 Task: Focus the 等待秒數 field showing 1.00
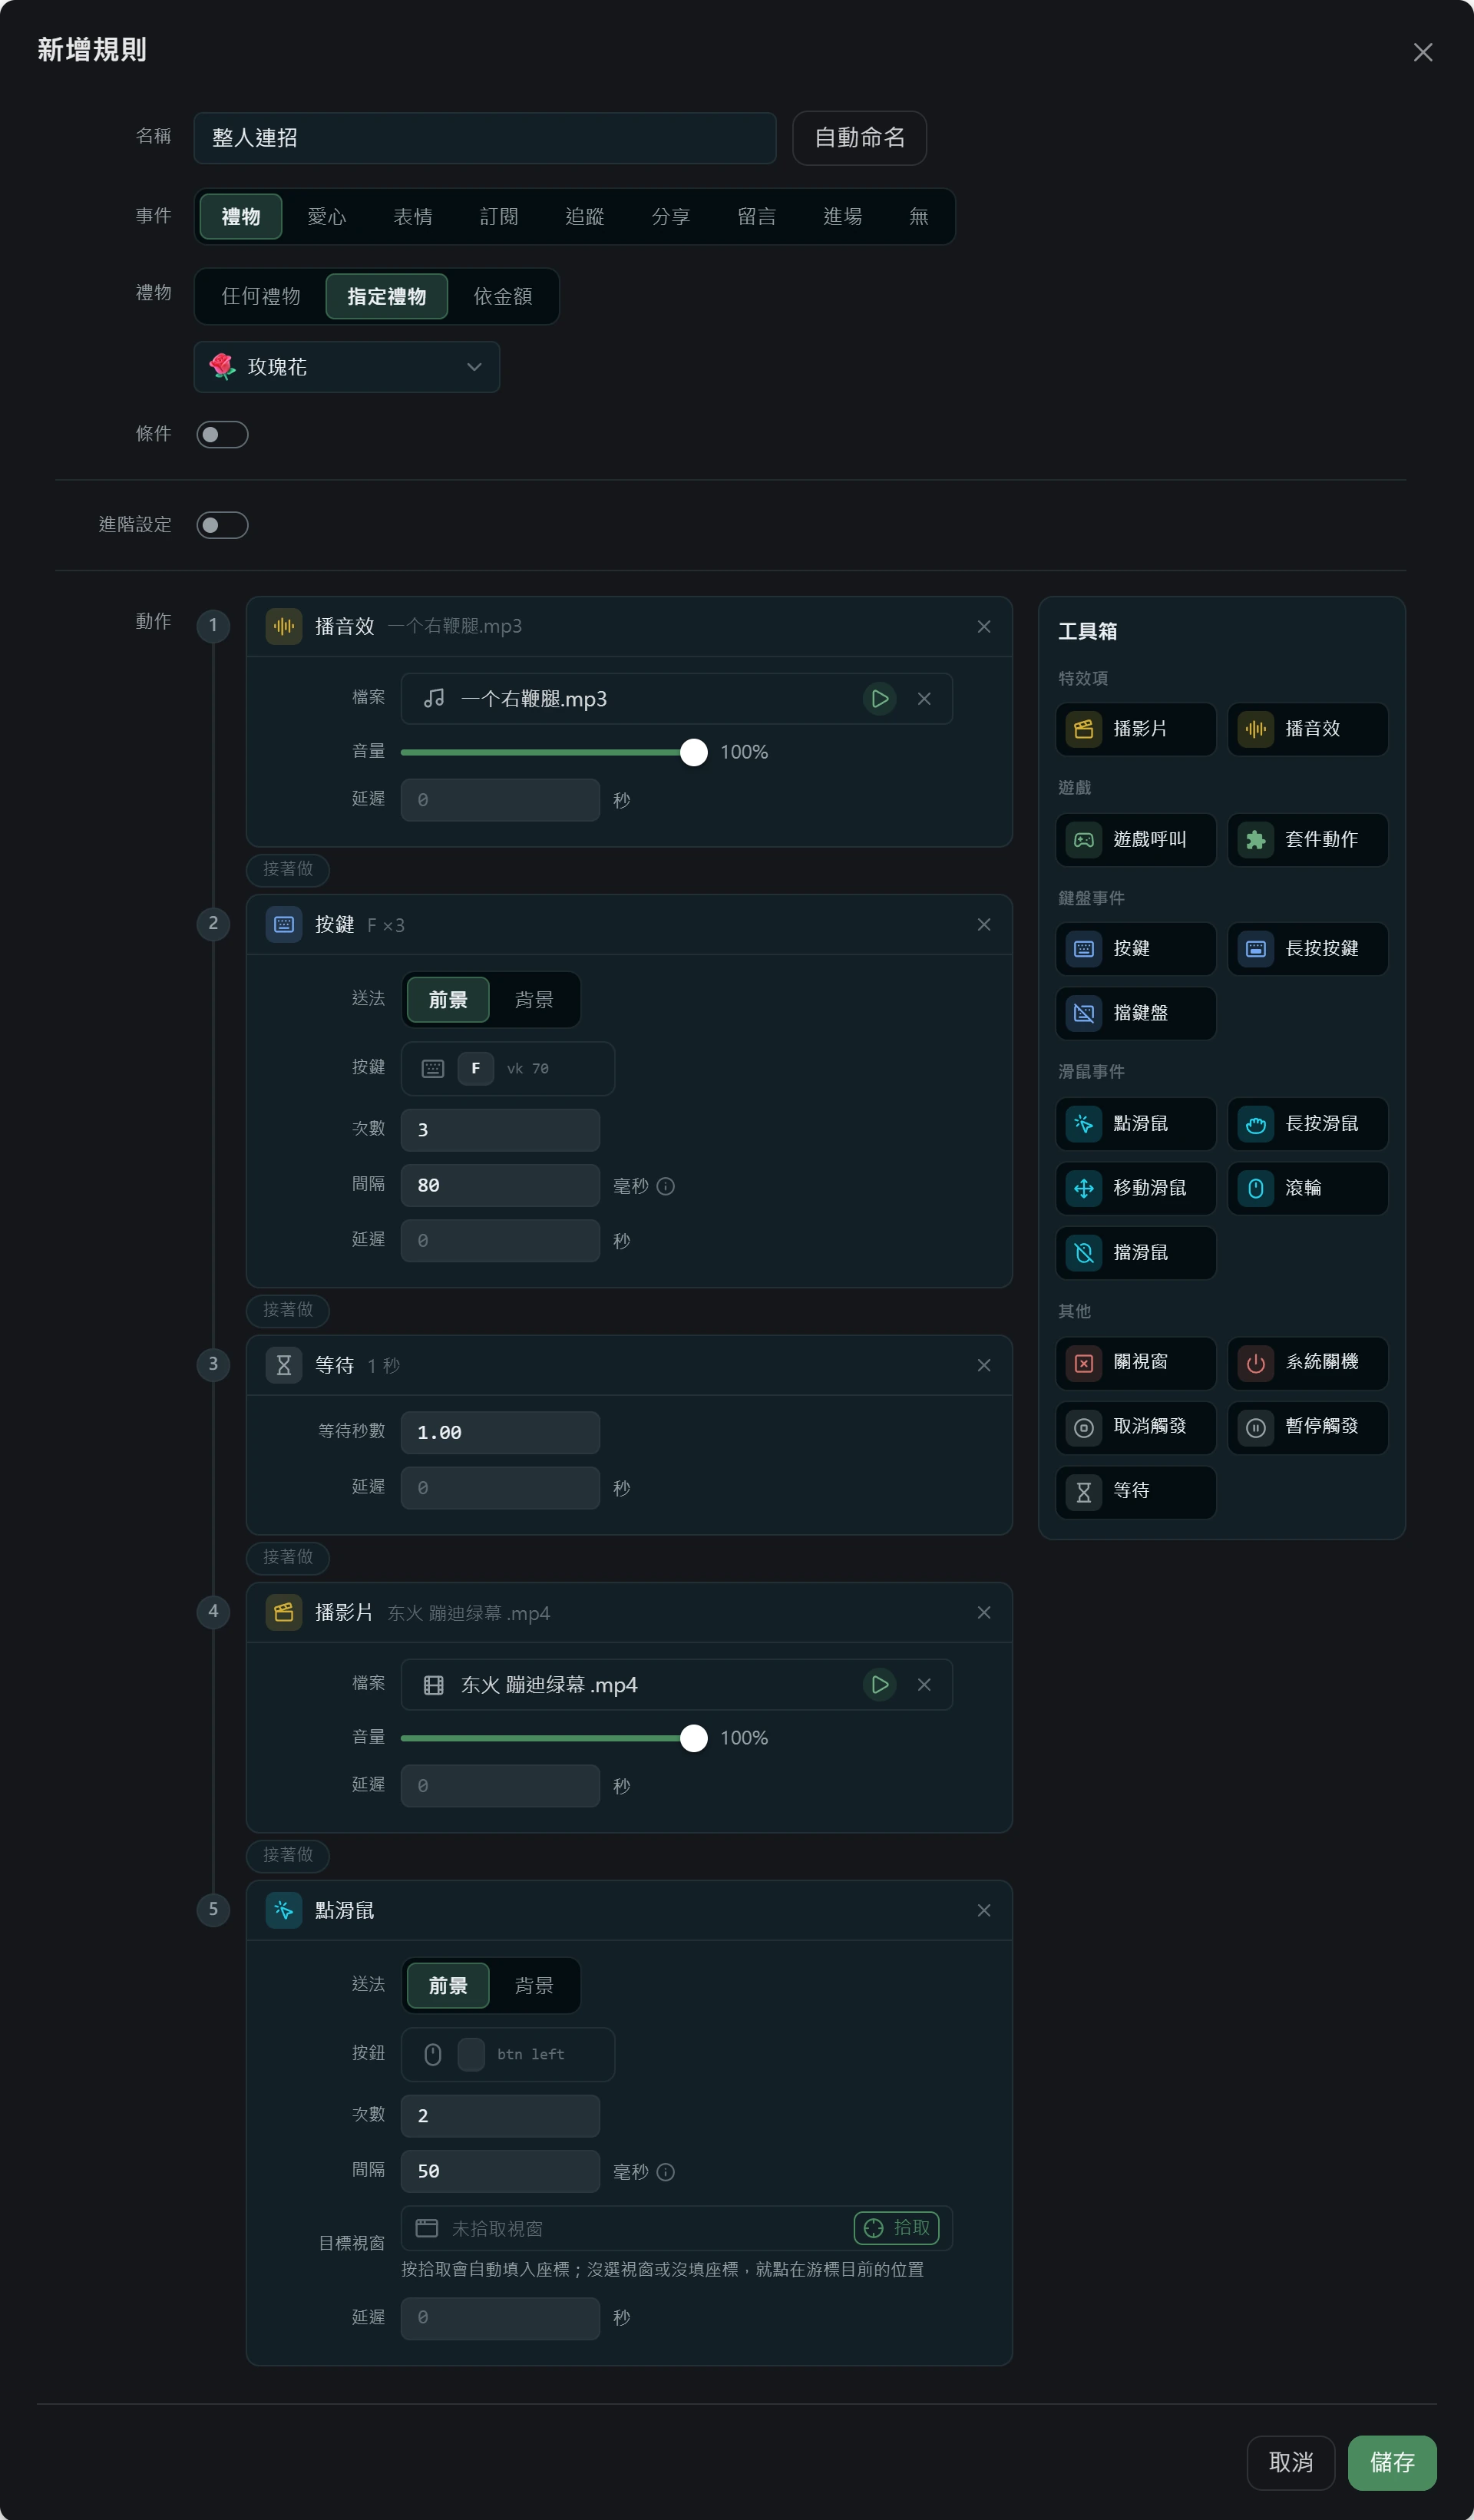500,1432
